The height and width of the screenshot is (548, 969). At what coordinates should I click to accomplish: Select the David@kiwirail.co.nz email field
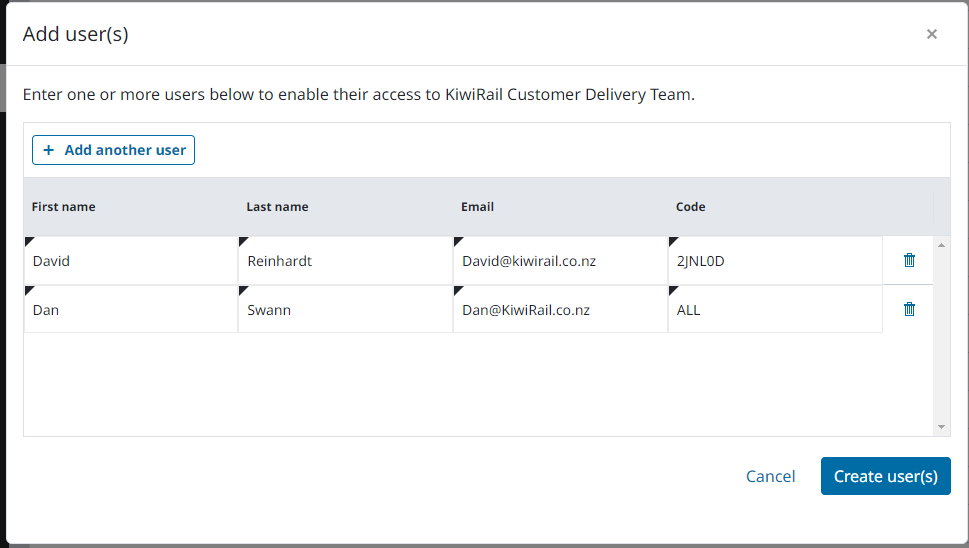click(560, 261)
